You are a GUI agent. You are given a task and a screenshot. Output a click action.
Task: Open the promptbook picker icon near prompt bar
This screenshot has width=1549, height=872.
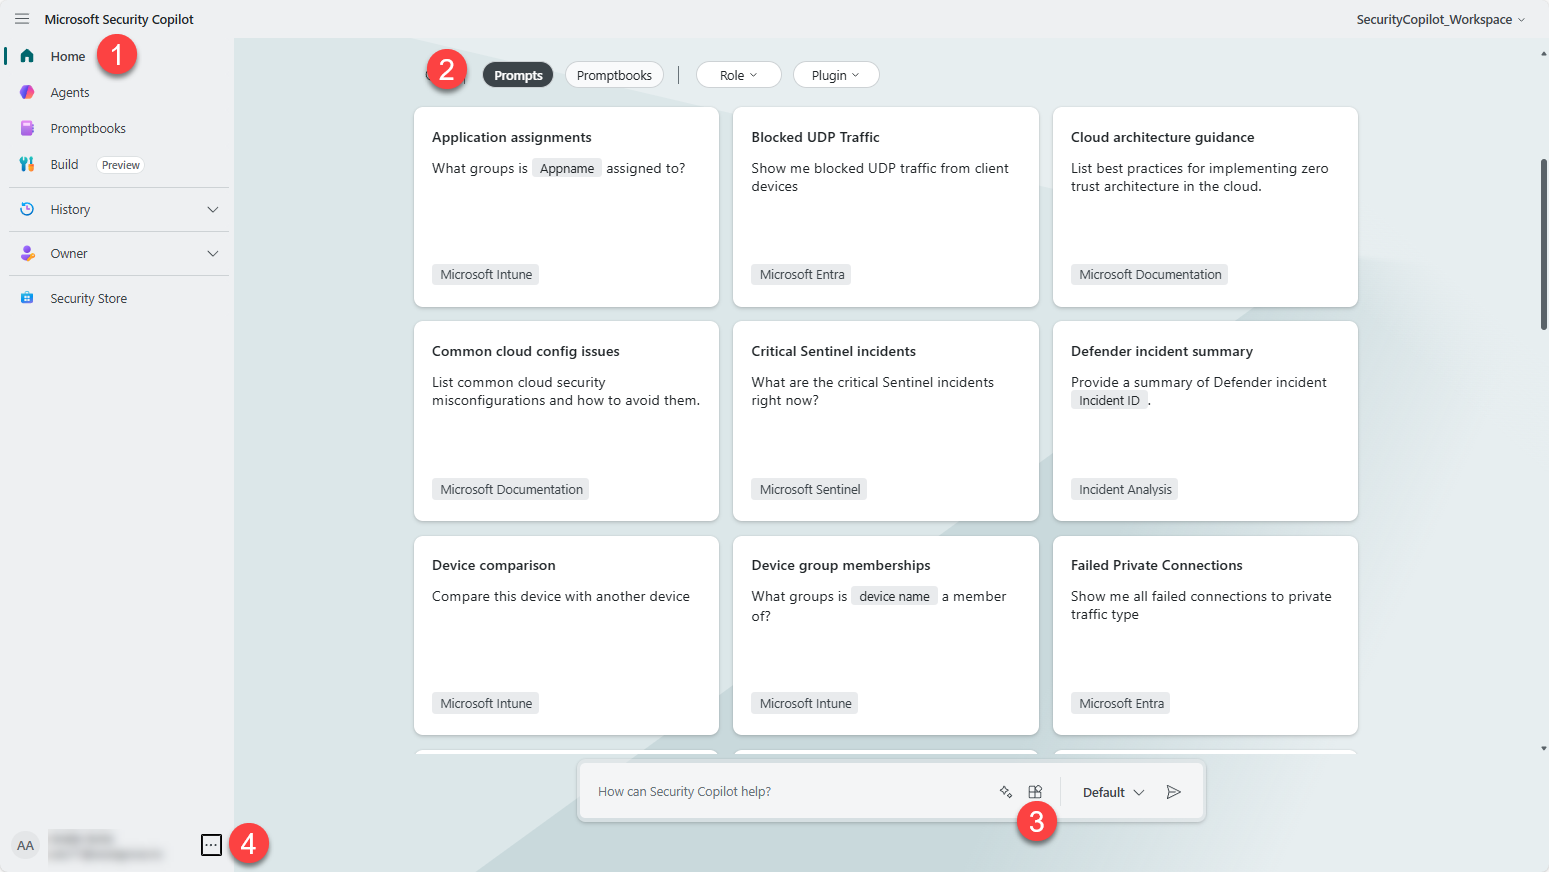1035,791
